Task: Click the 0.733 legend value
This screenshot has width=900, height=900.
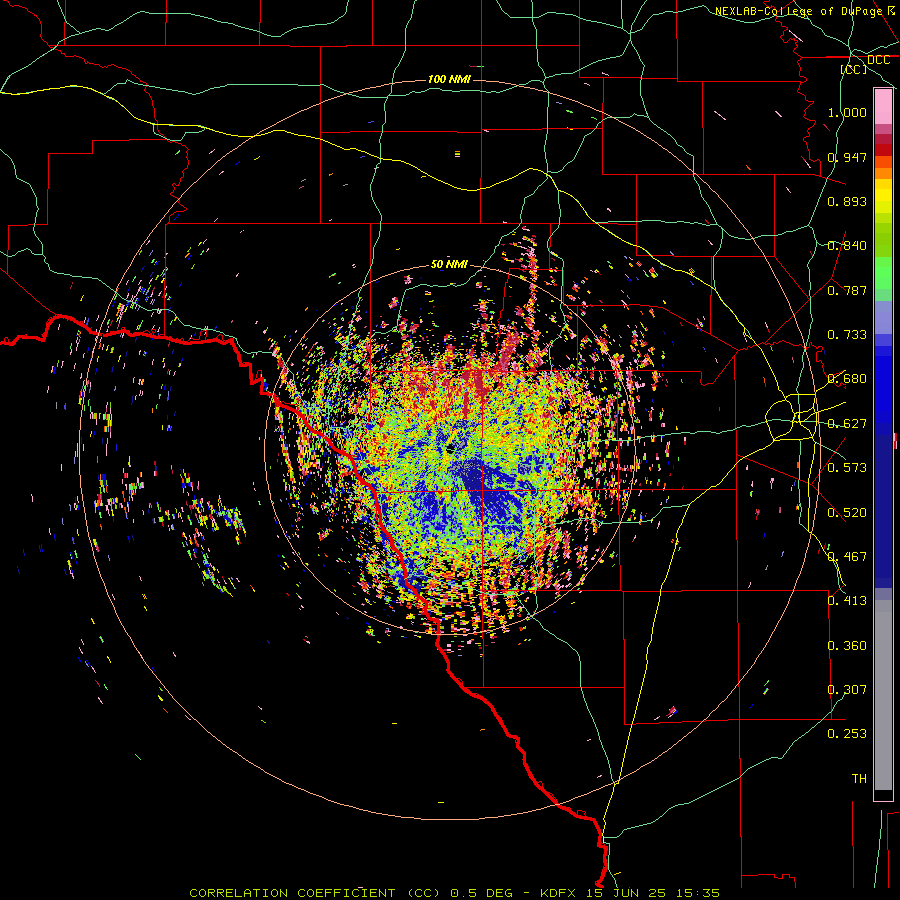Action: (847, 335)
